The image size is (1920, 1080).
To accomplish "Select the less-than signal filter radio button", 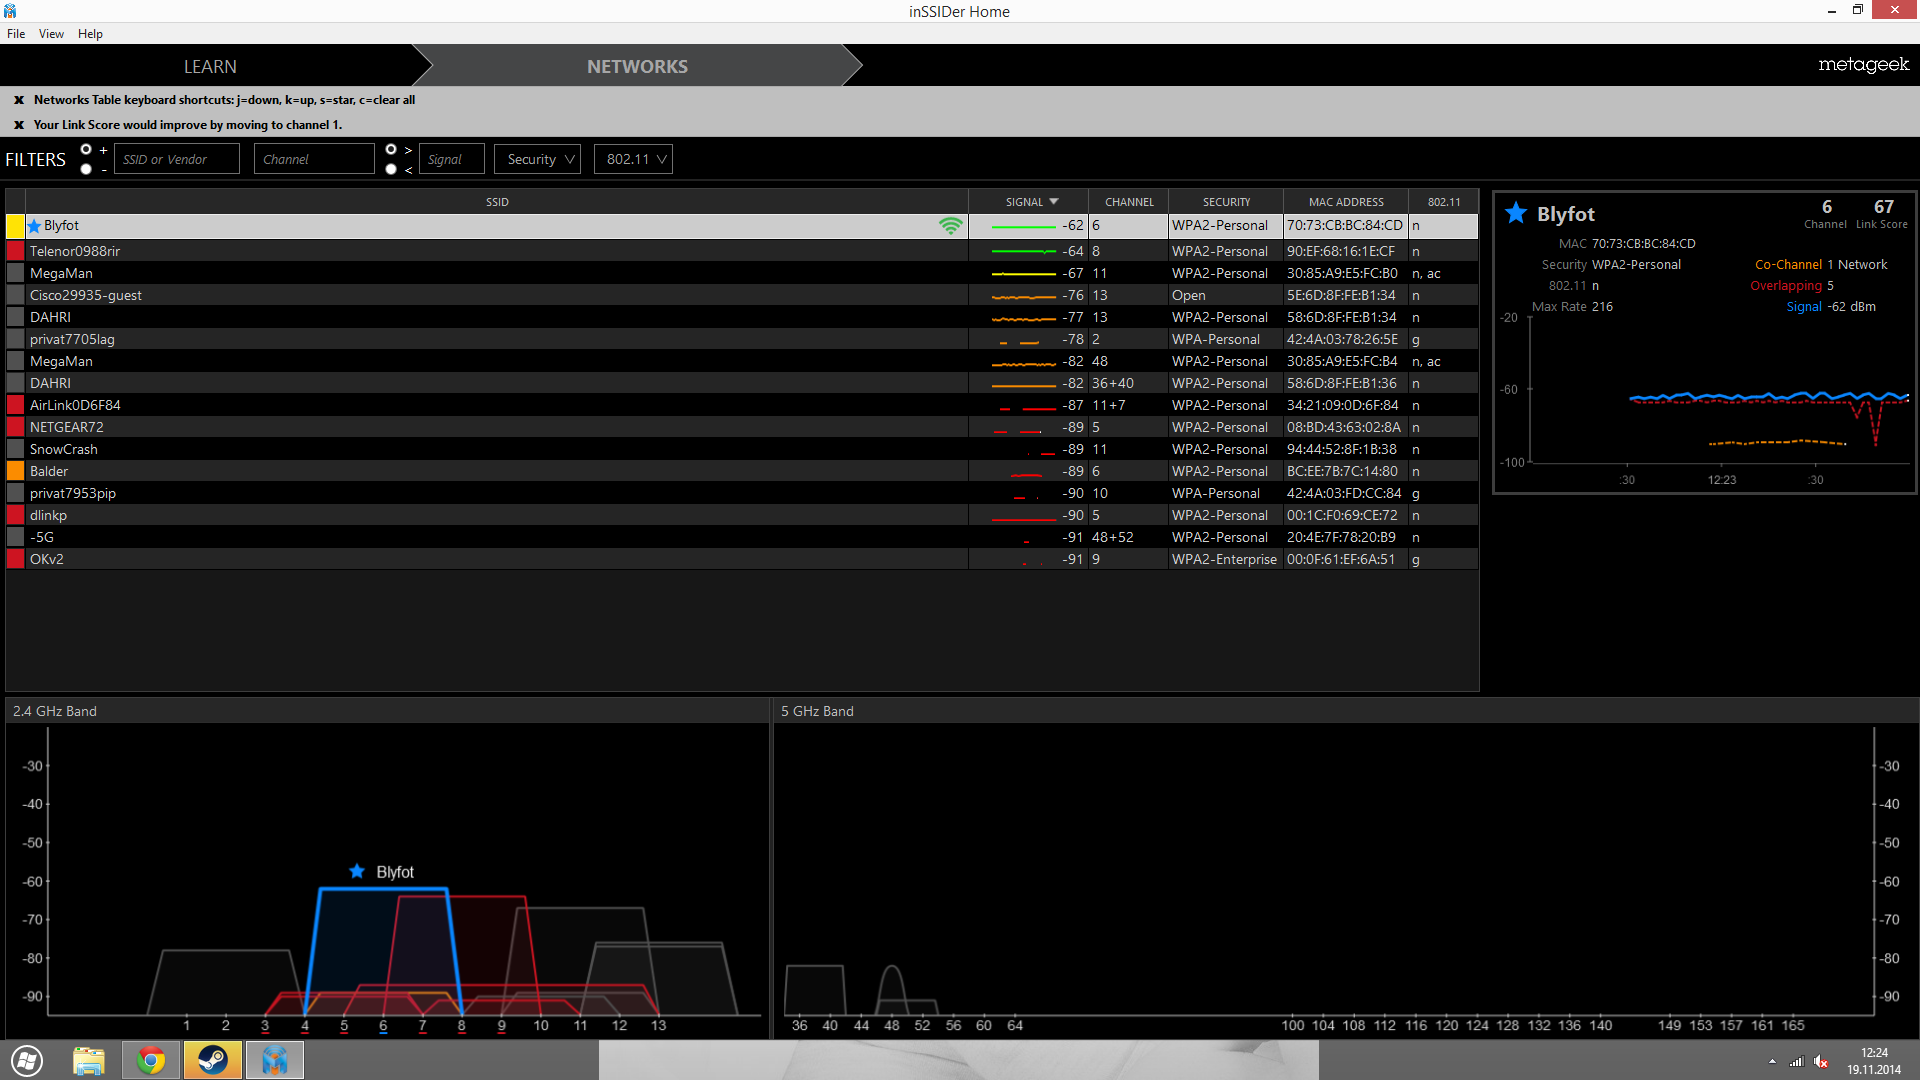I will pyautogui.click(x=391, y=169).
